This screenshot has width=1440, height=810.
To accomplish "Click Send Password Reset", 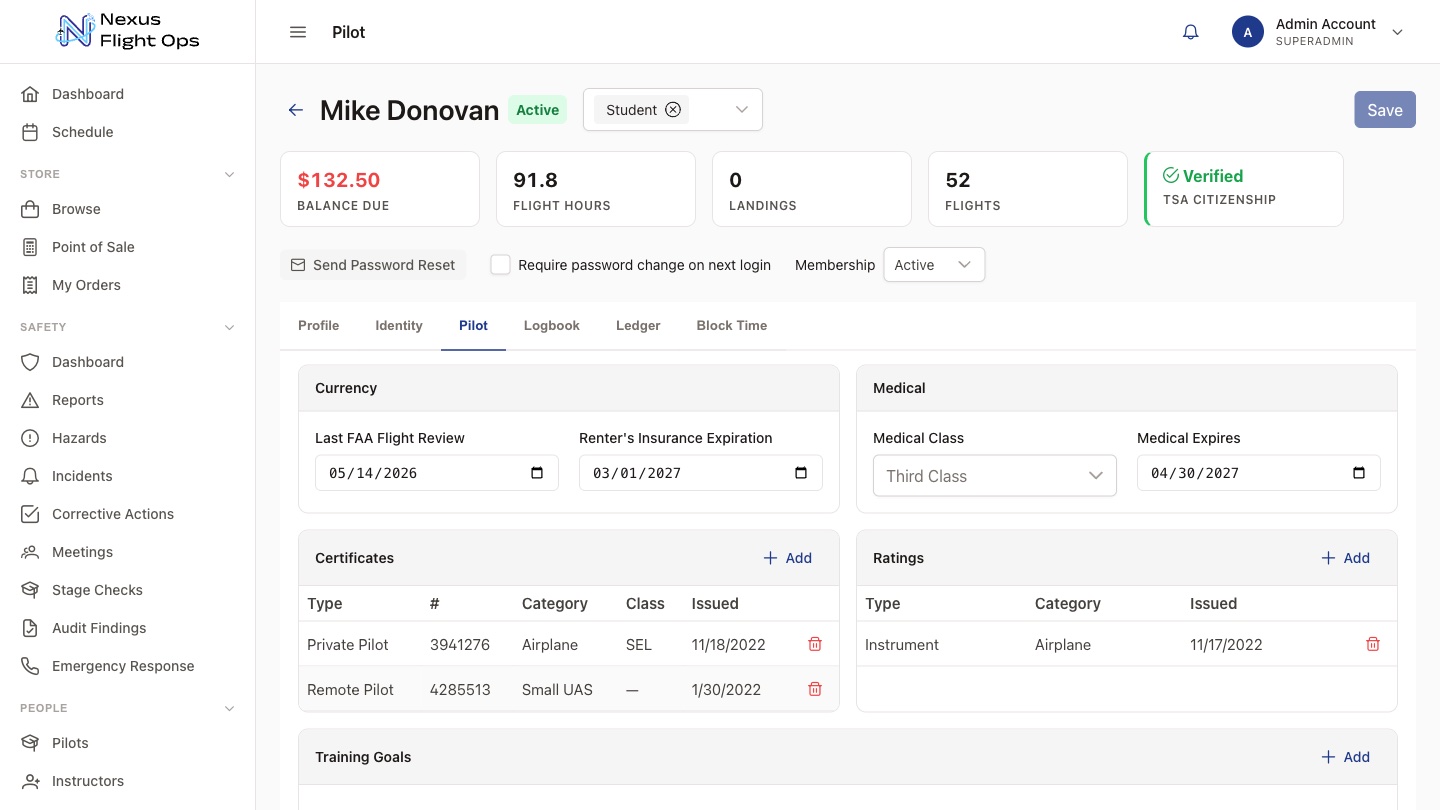I will click(373, 265).
